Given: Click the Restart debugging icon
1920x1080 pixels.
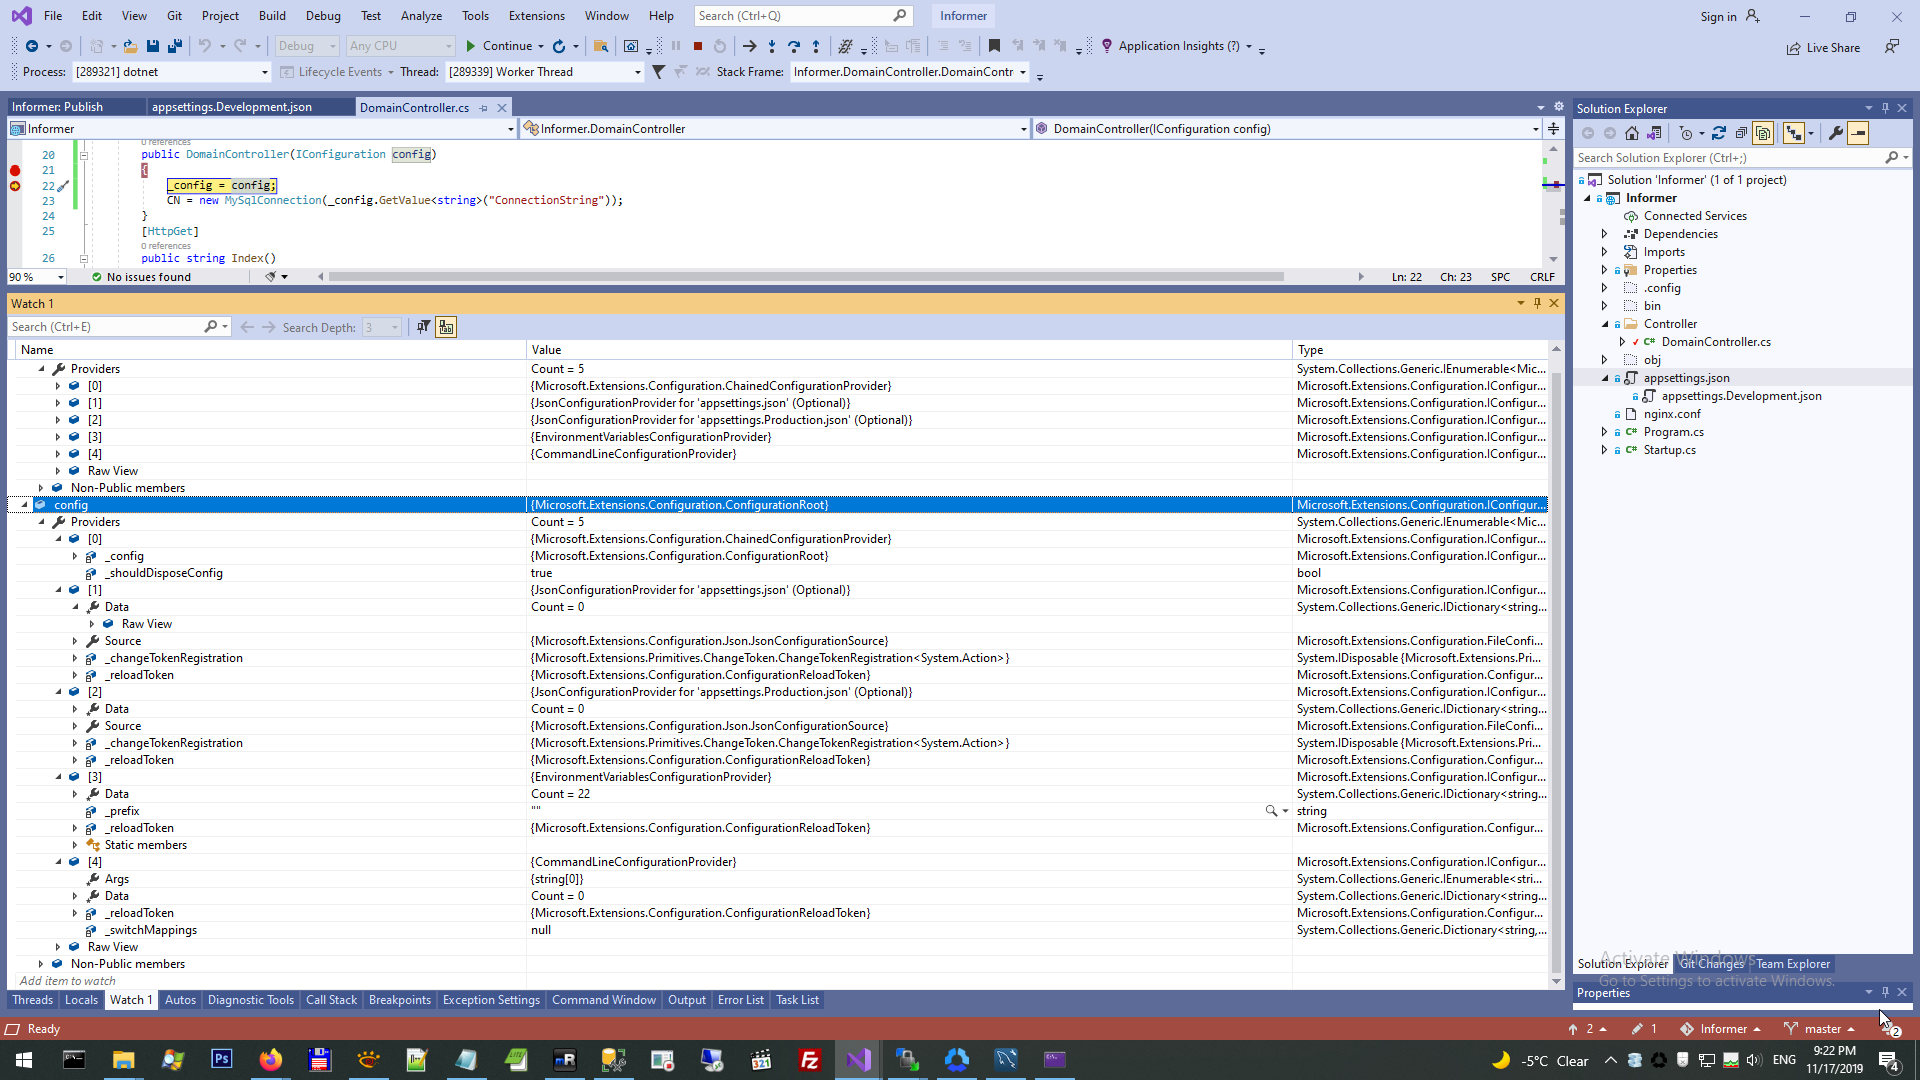Looking at the screenshot, I should (x=720, y=46).
